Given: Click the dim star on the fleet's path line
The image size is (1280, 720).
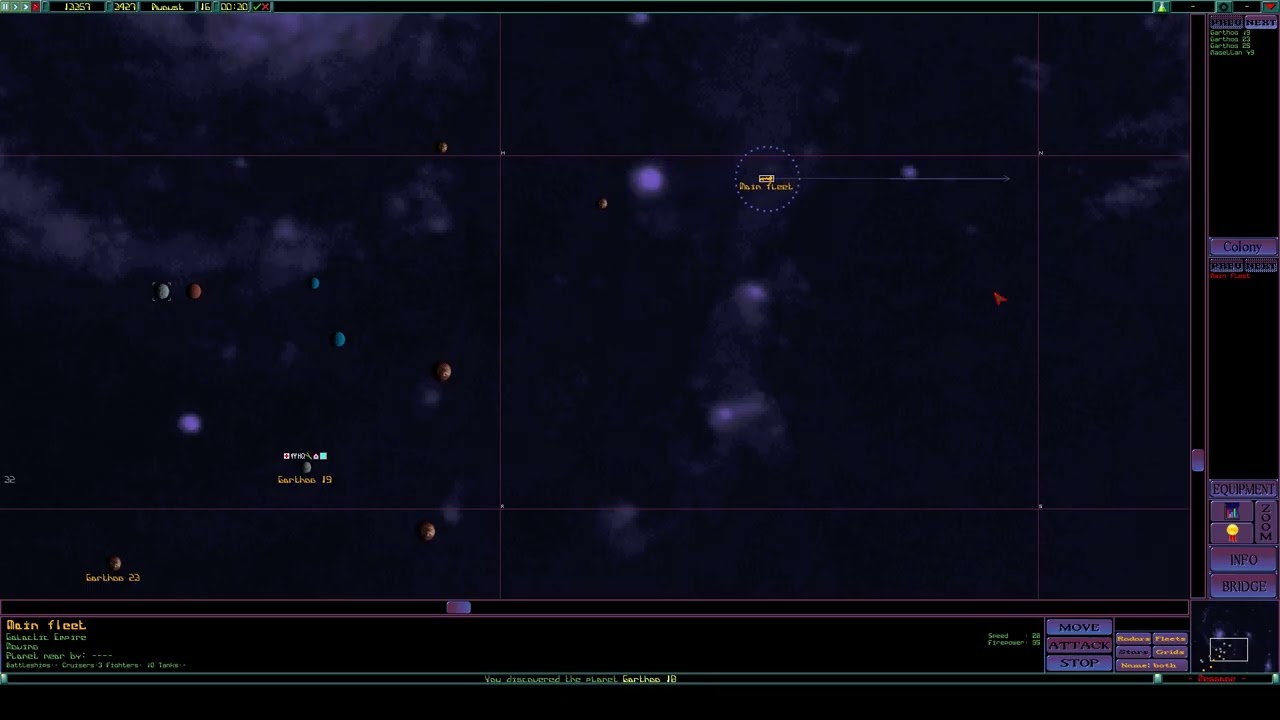Looking at the screenshot, I should pyautogui.click(x=909, y=173).
